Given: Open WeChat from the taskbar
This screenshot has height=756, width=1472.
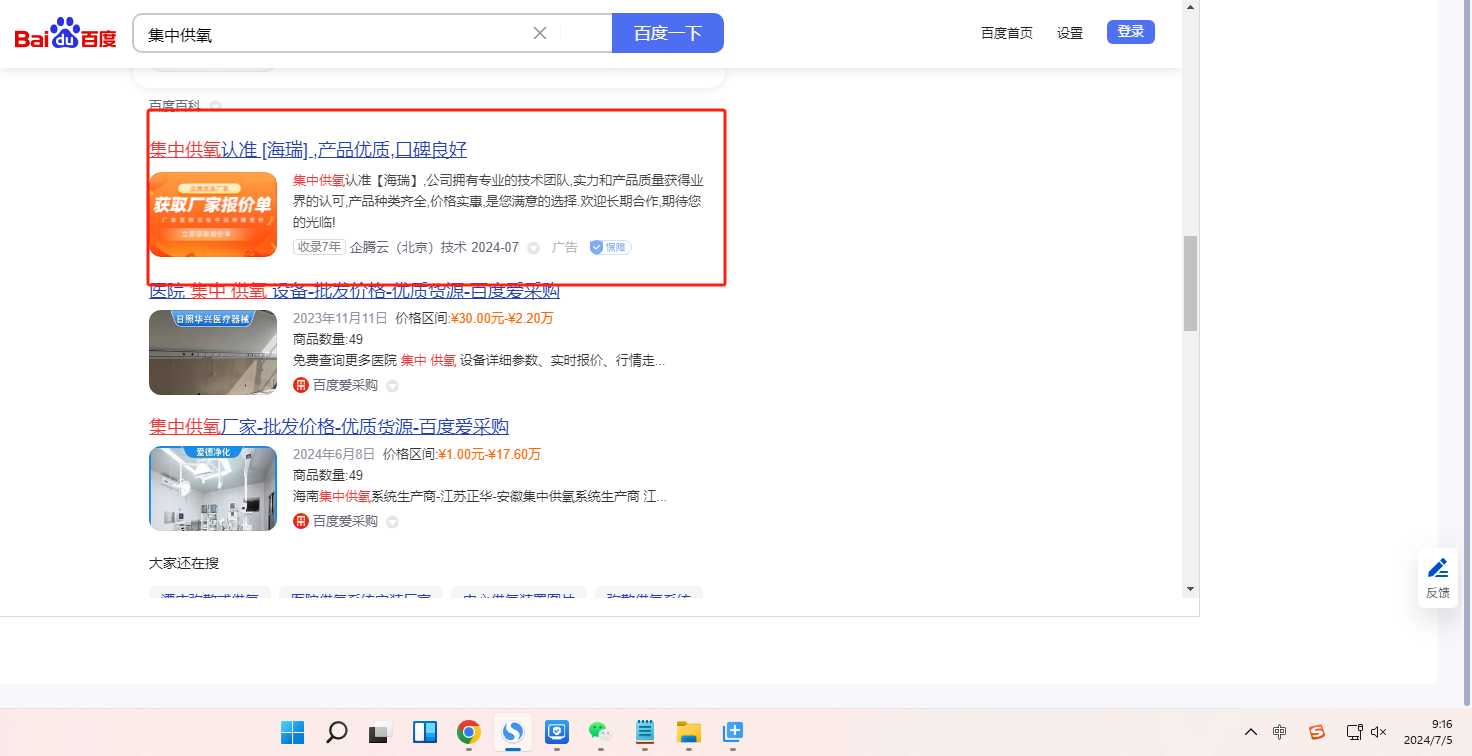Looking at the screenshot, I should 600,732.
